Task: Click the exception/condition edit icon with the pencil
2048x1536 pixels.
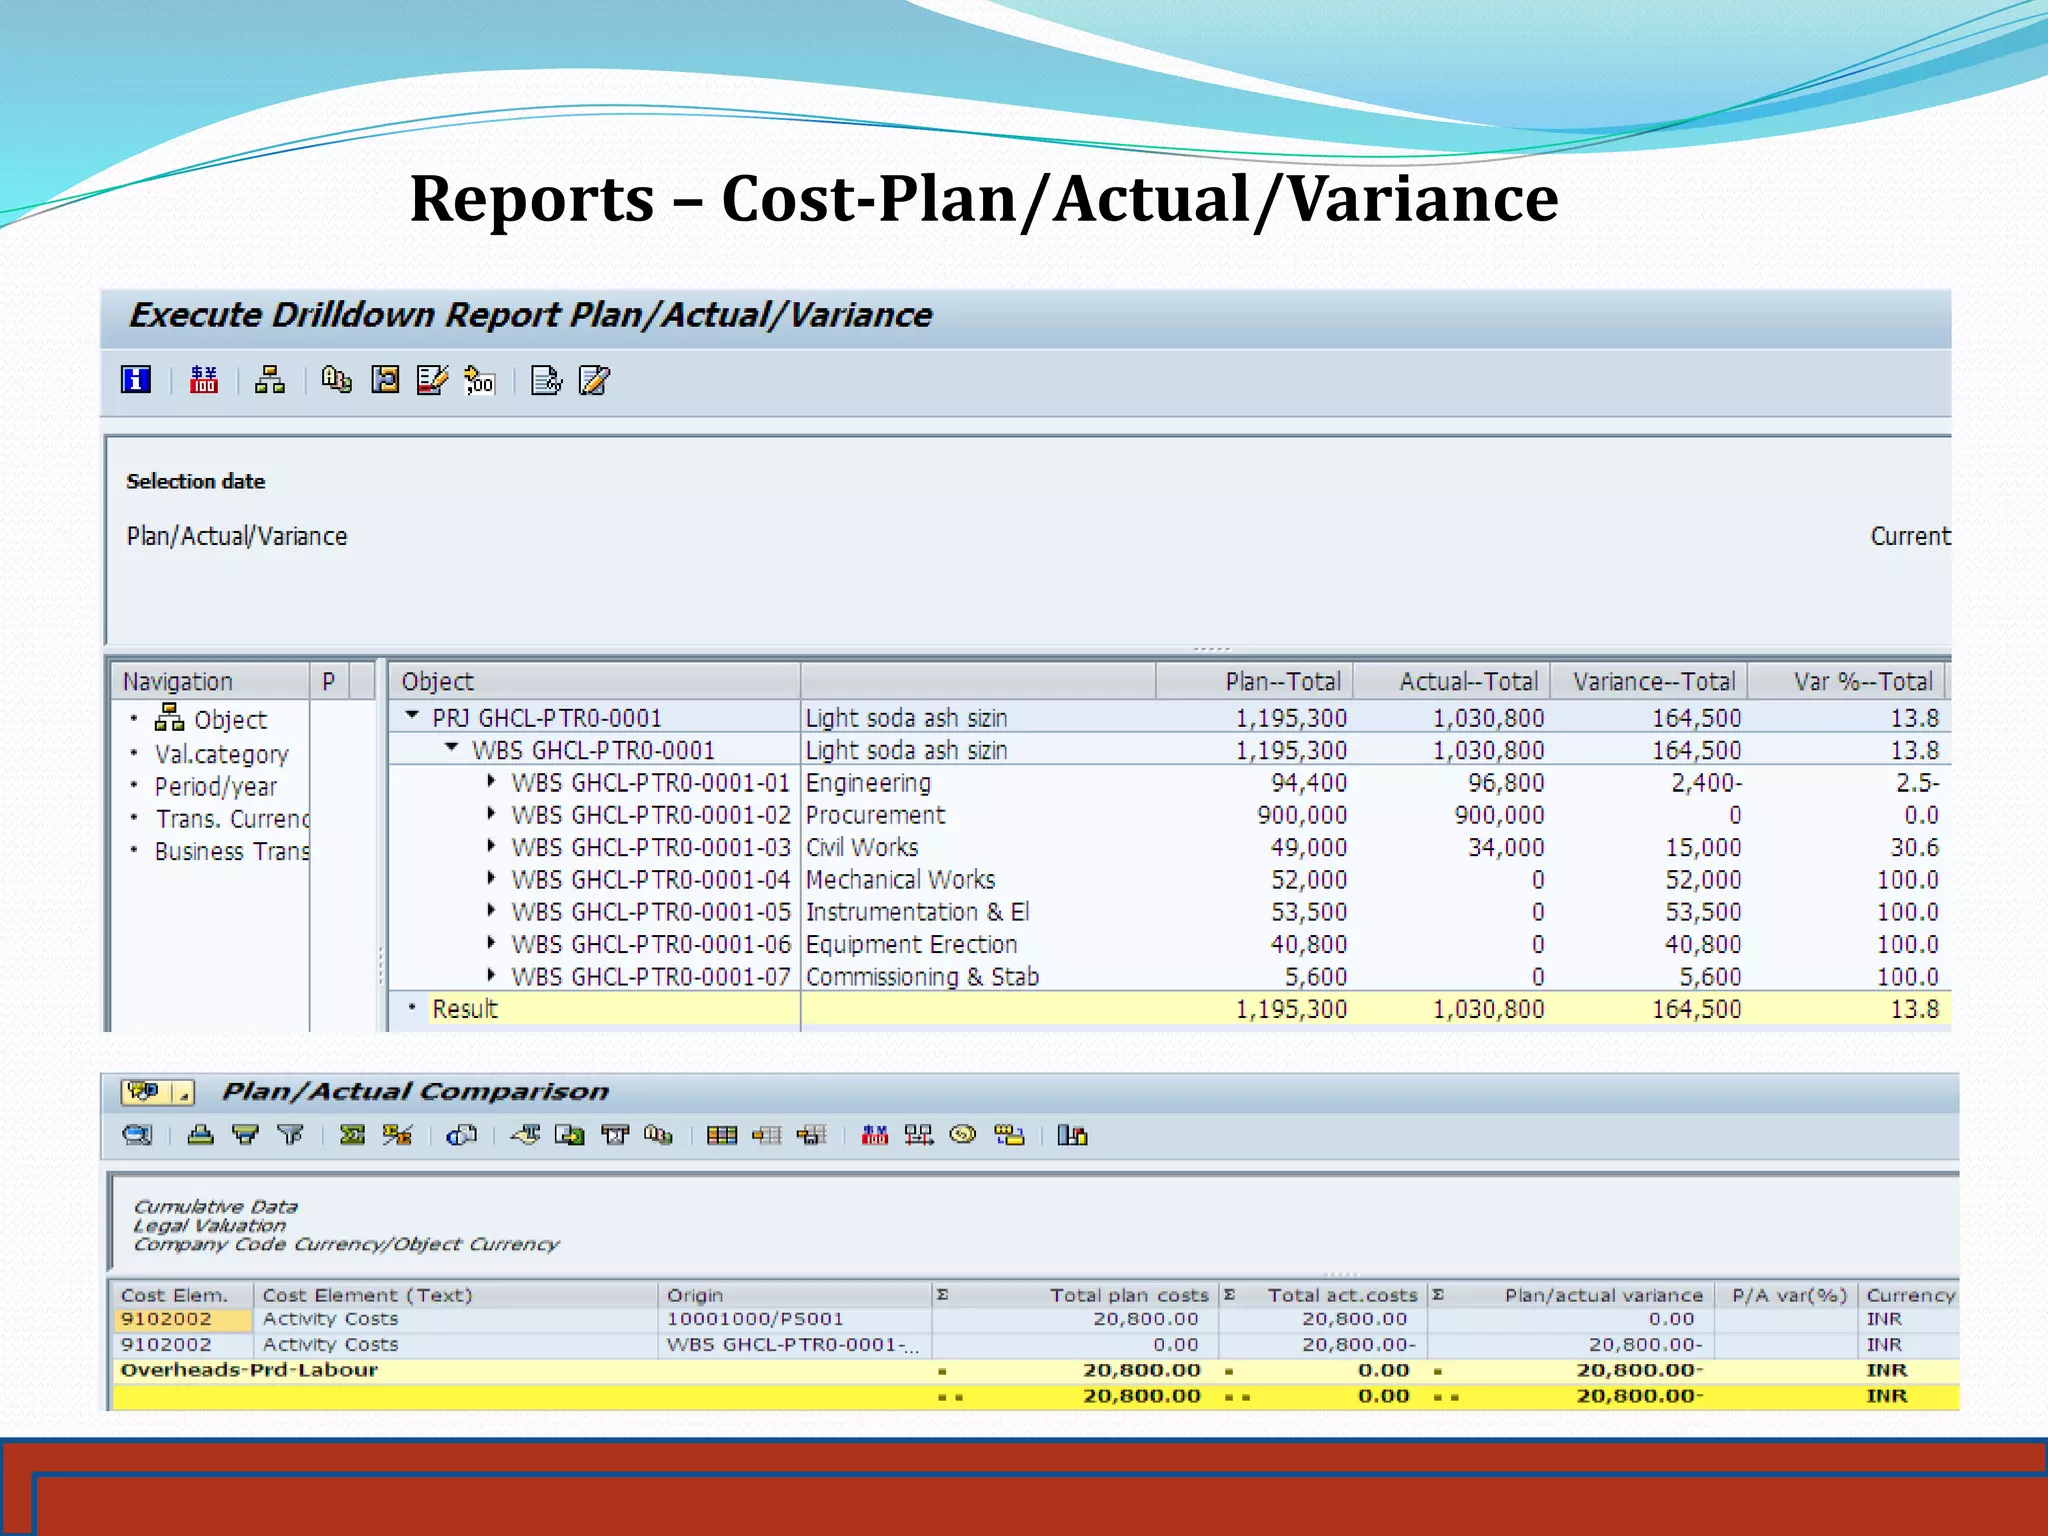Action: [432, 380]
